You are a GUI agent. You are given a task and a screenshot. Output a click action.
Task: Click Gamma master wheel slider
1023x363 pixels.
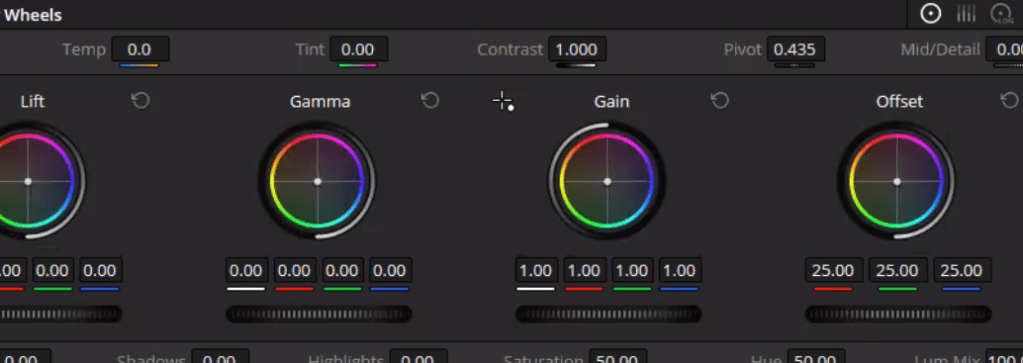(x=319, y=314)
